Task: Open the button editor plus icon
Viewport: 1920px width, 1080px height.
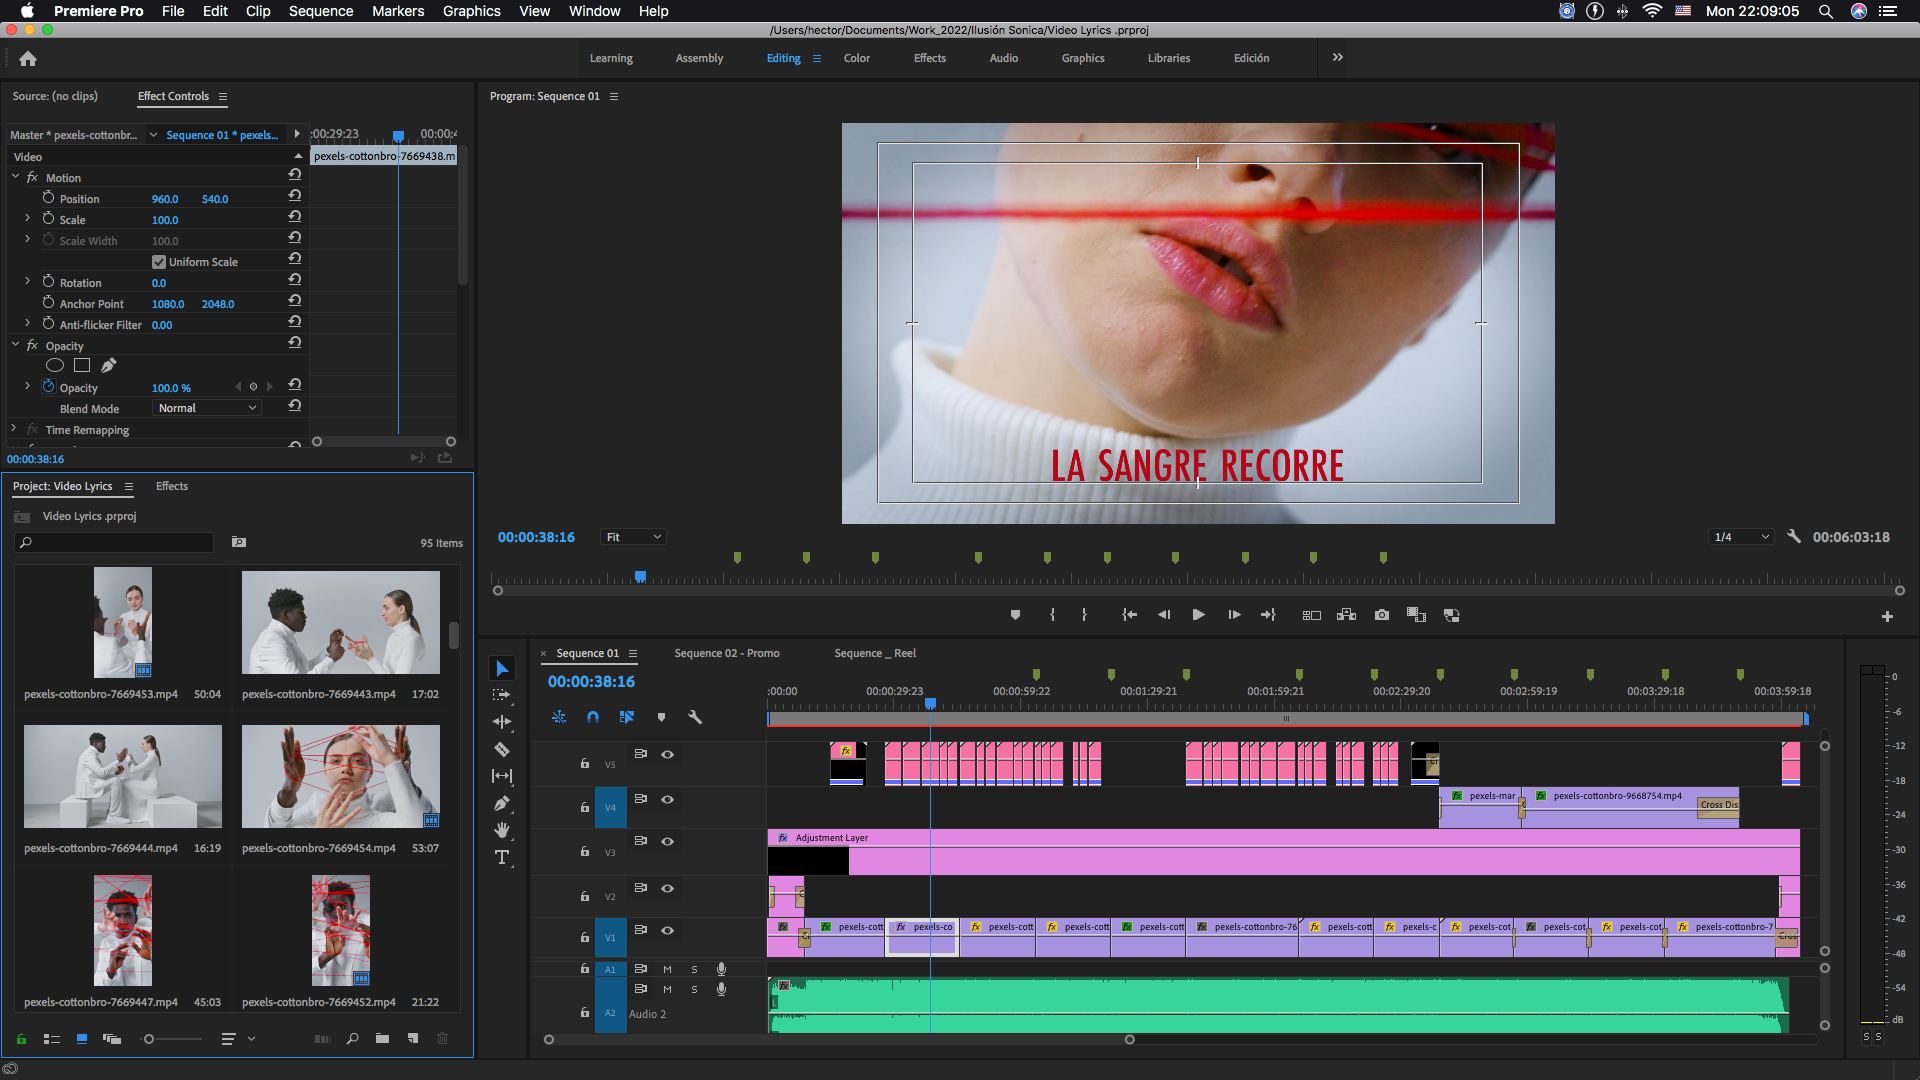Action: [x=1887, y=617]
